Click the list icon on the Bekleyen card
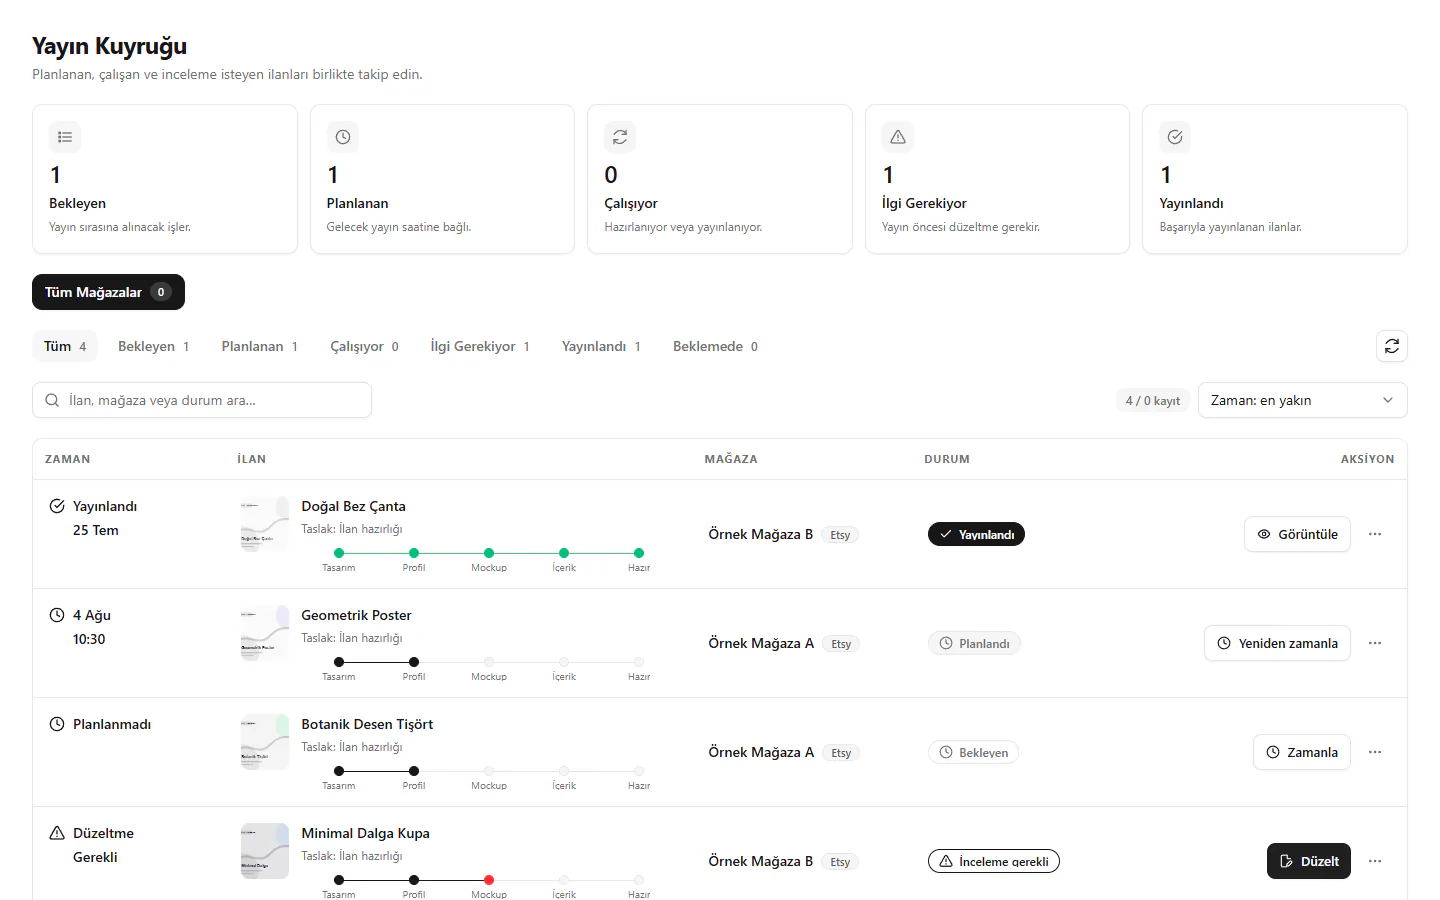 pyautogui.click(x=65, y=137)
